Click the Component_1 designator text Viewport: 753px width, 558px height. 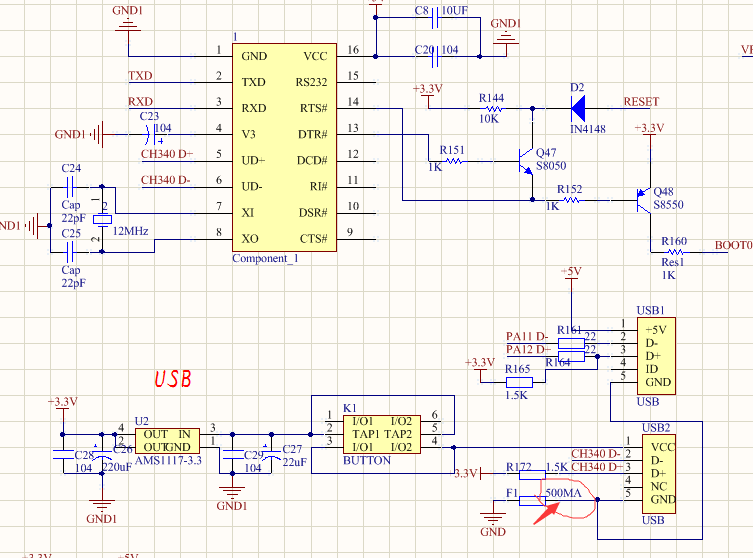coord(265,258)
